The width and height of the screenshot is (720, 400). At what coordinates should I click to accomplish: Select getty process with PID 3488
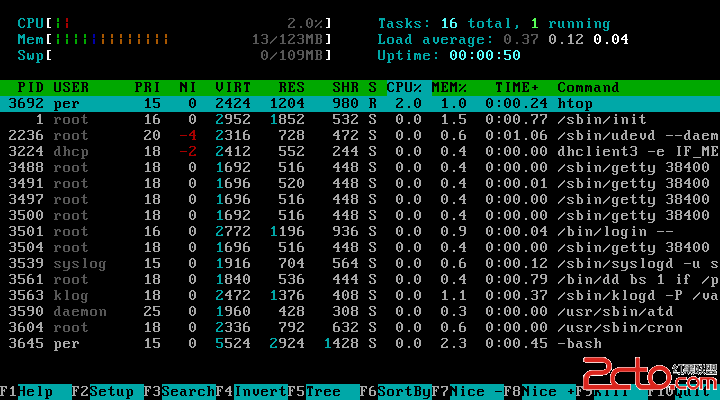tap(360, 168)
